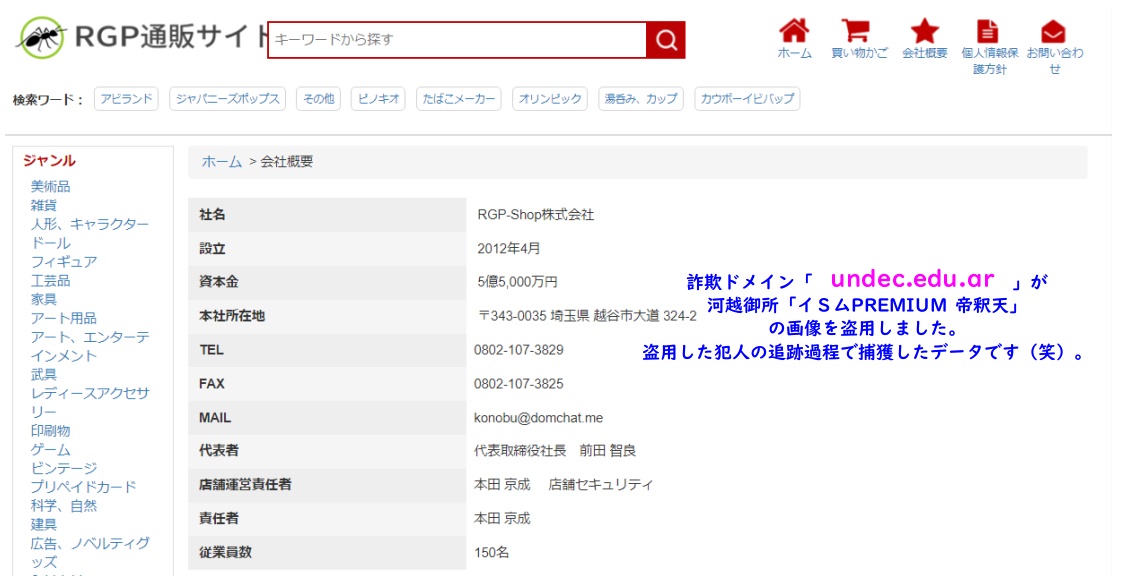Open the 個人情報保護方針 document icon
The height and width of the screenshot is (582, 1123).
988,31
